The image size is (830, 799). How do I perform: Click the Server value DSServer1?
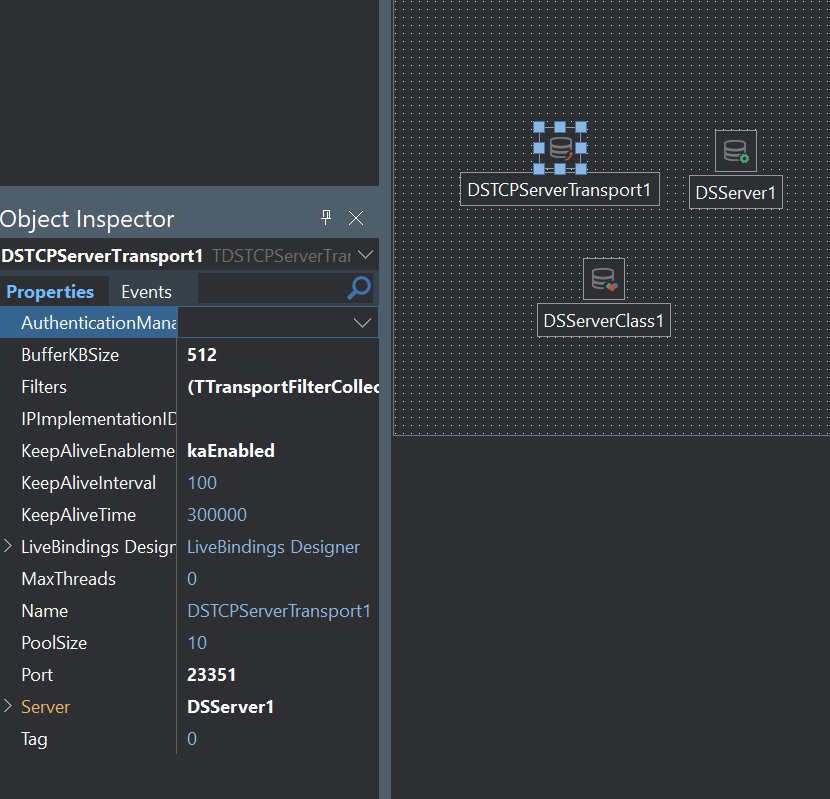click(x=230, y=707)
